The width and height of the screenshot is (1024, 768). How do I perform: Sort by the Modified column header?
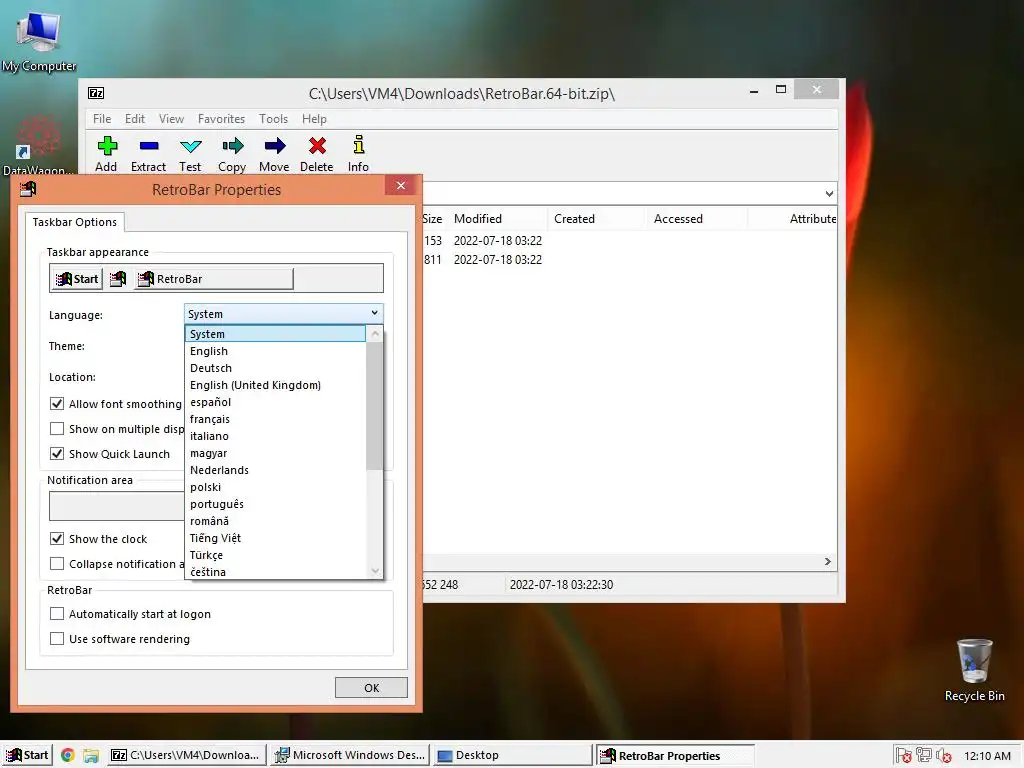point(498,219)
